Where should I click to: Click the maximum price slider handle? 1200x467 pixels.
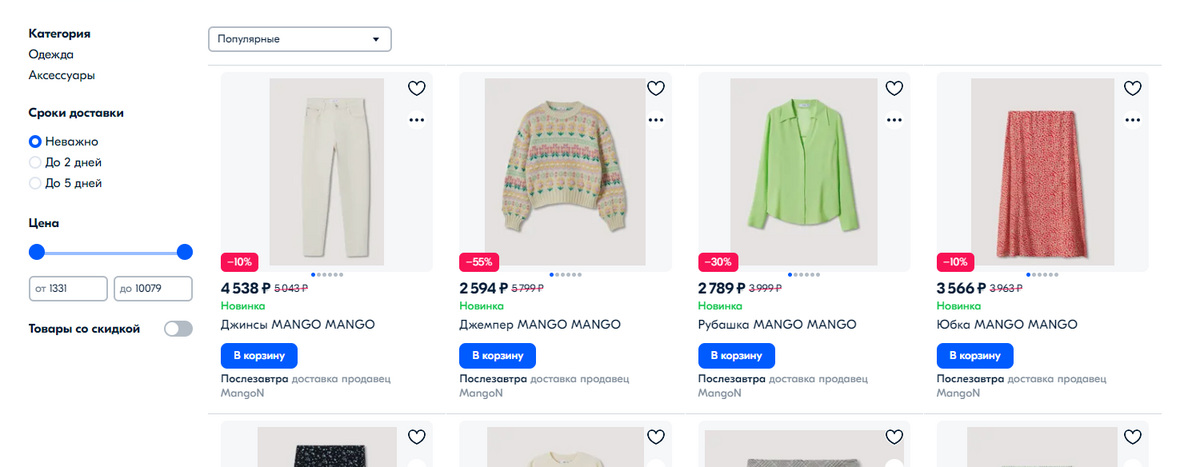184,252
